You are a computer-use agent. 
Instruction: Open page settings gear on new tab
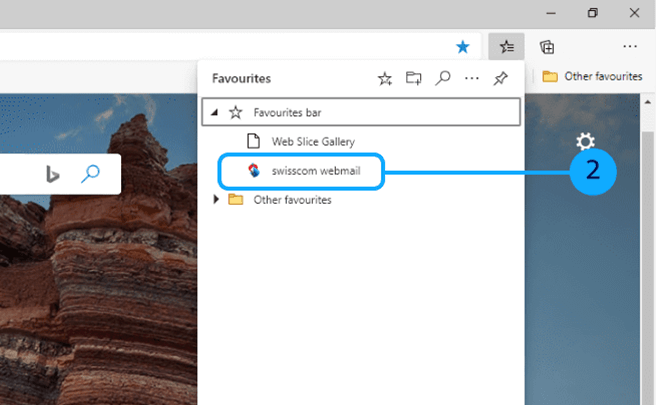pos(586,142)
